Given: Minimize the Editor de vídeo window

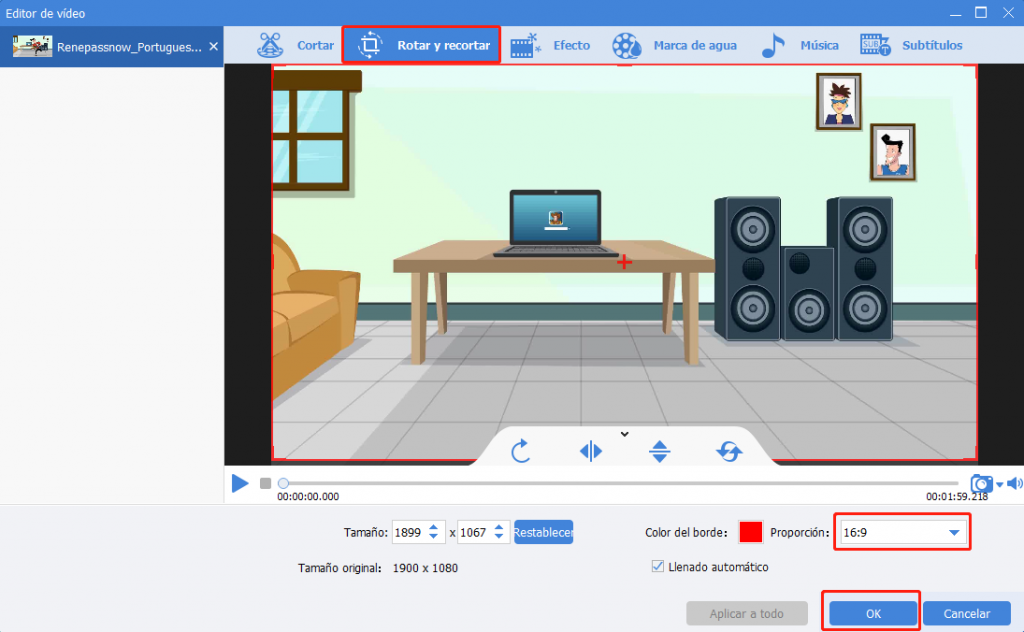Looking at the screenshot, I should coord(955,13).
